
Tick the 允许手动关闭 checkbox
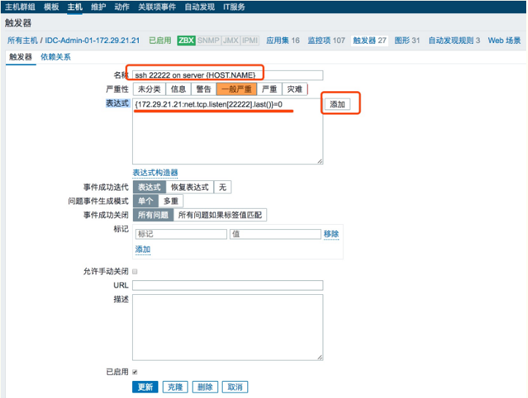click(135, 271)
